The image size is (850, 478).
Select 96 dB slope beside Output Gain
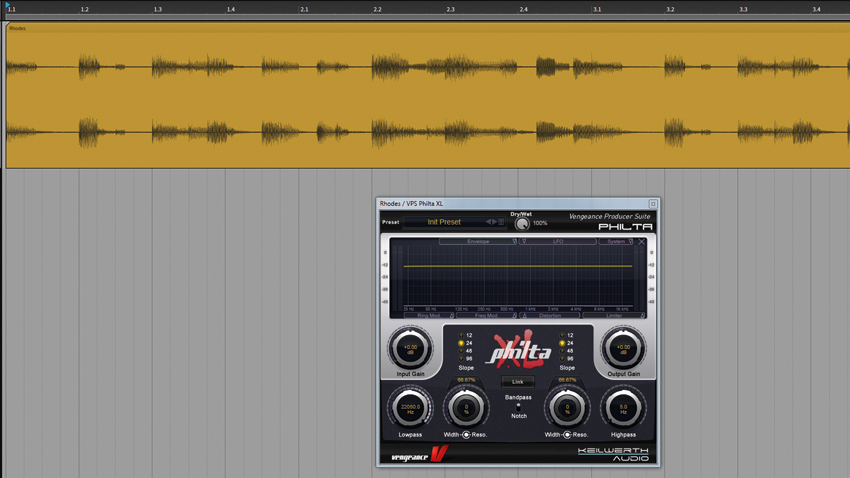point(562,358)
